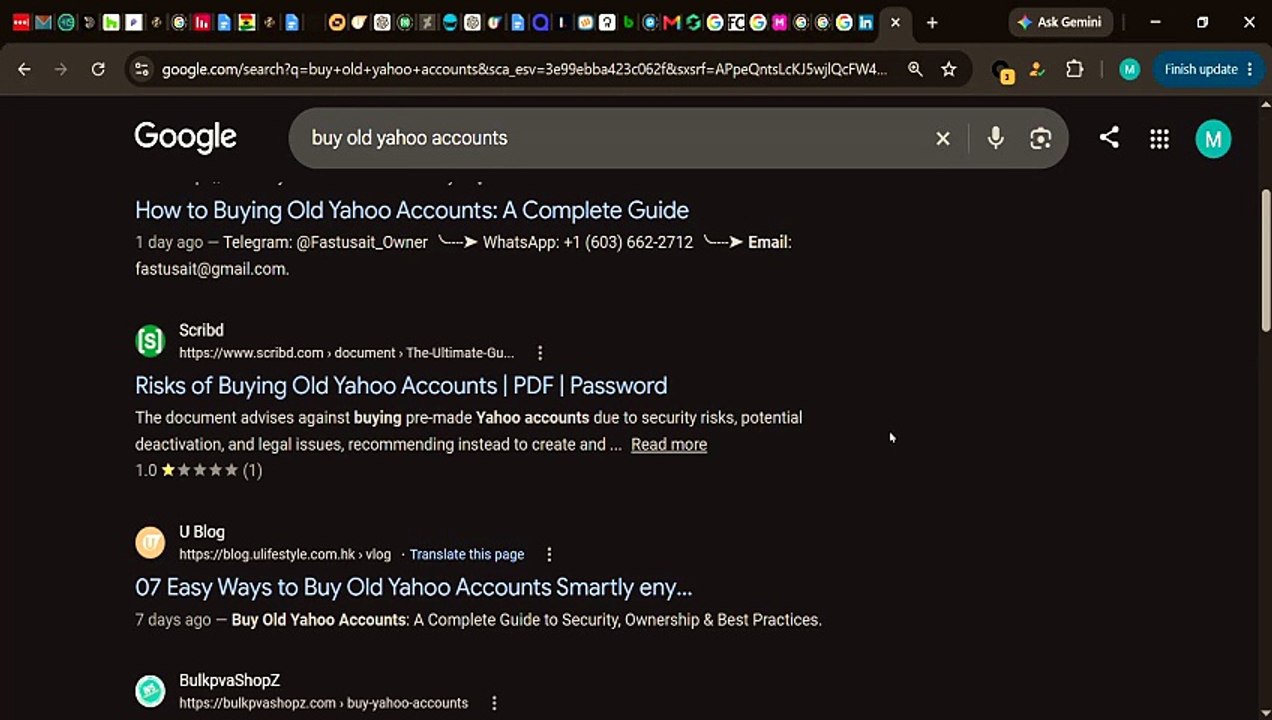This screenshot has width=1272, height=720.
Task: Click the Scribd site name
Action: click(201, 330)
